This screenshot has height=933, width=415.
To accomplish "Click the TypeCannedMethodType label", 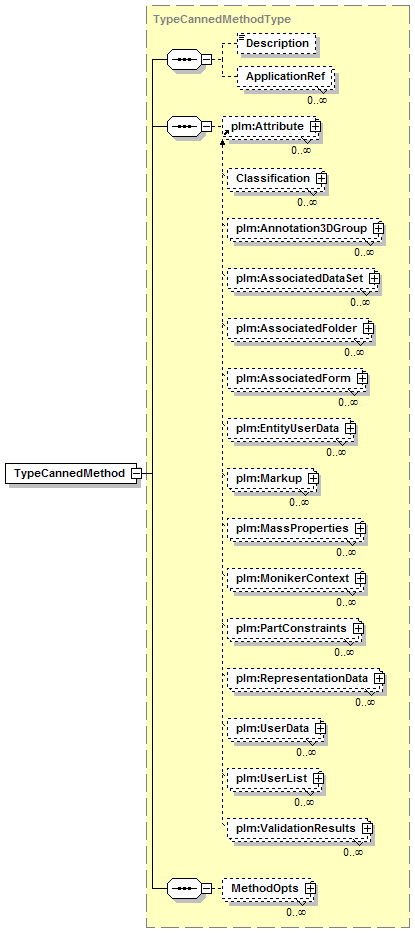I will point(221,19).
